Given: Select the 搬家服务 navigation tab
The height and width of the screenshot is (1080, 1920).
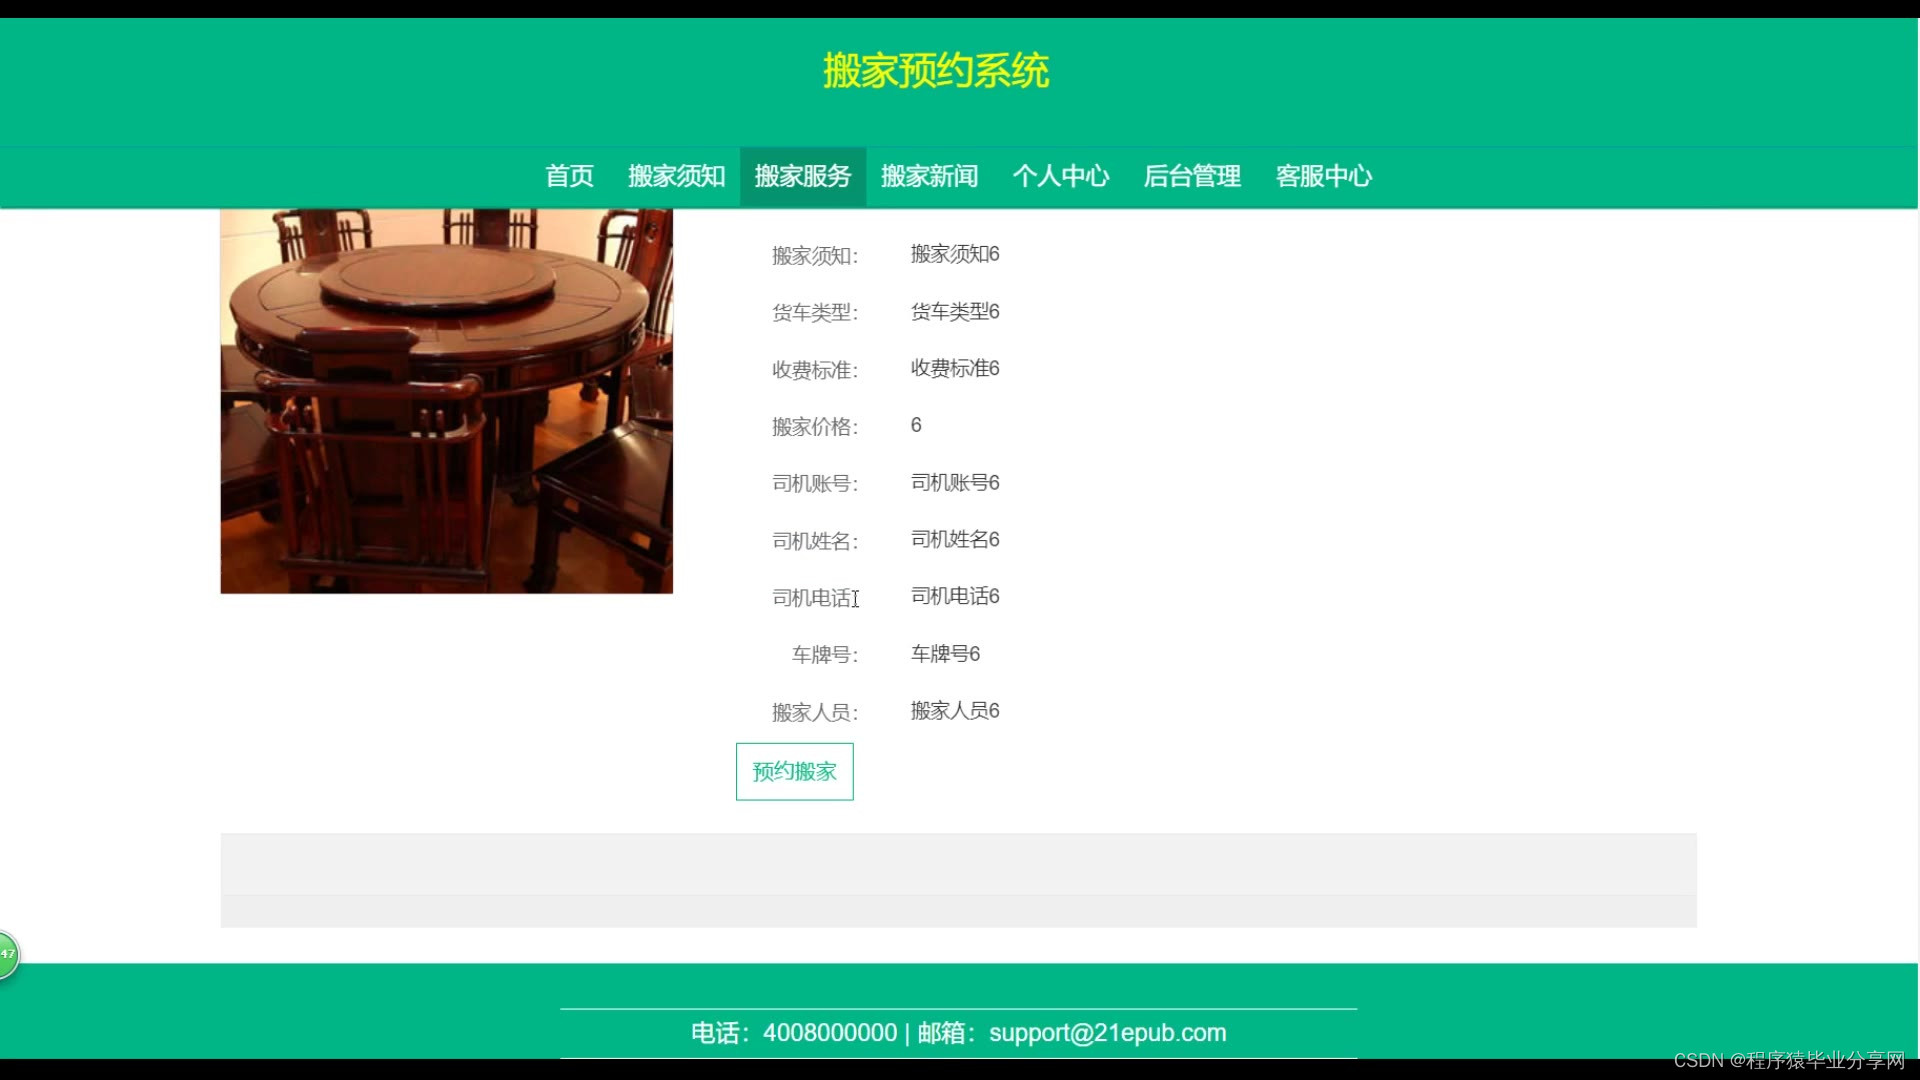Looking at the screenshot, I should click(802, 176).
